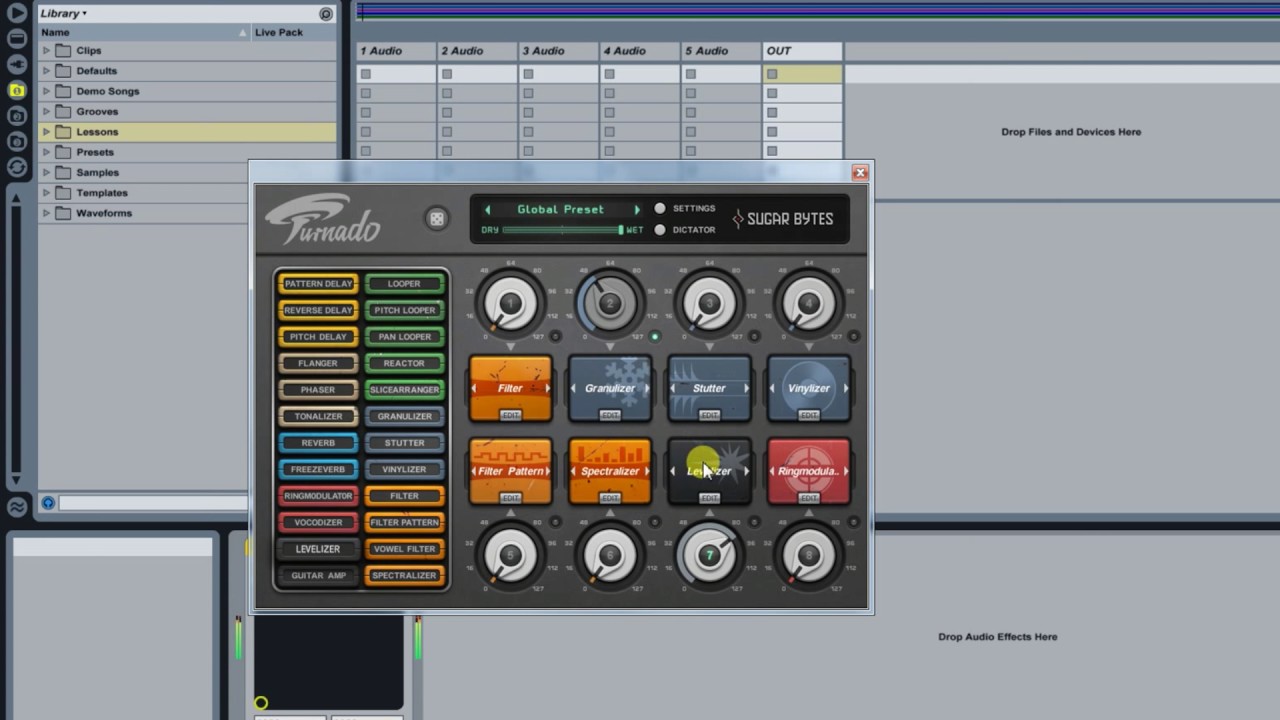The image size is (1280, 720).
Task: Select the orange Spectralizer slot tile
Action: [x=610, y=471]
